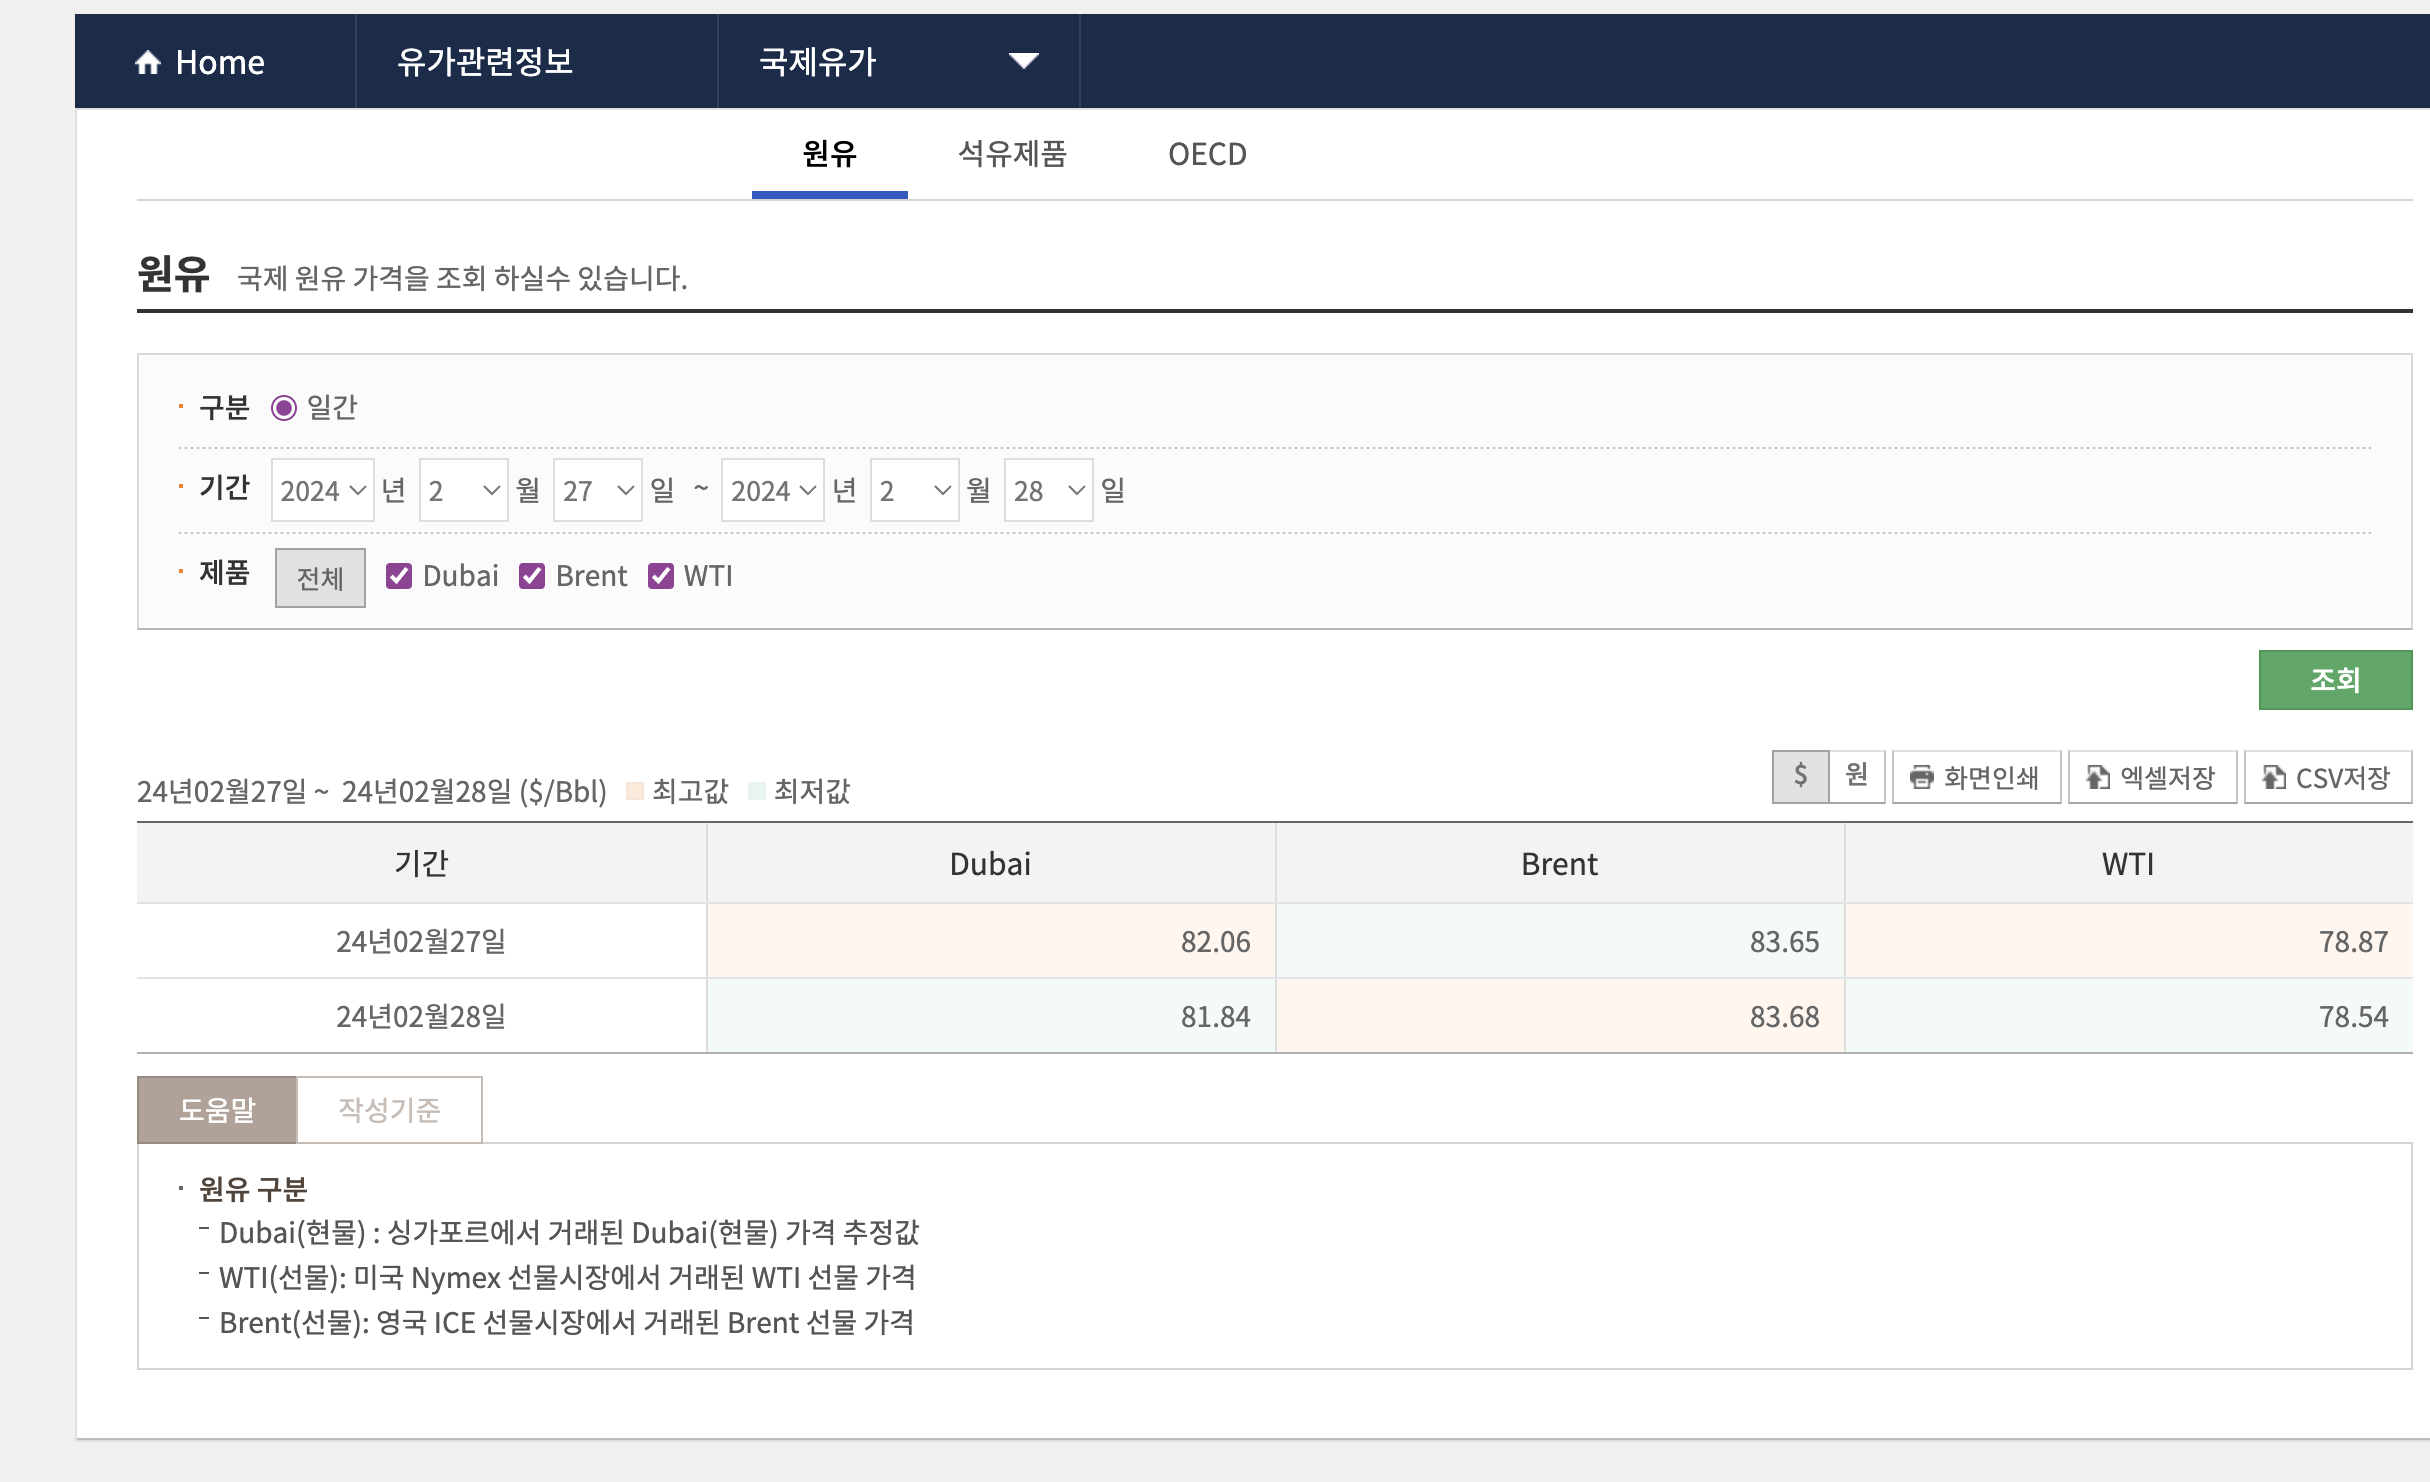Click the 전체 select-all button
The image size is (2430, 1482).
coord(320,578)
